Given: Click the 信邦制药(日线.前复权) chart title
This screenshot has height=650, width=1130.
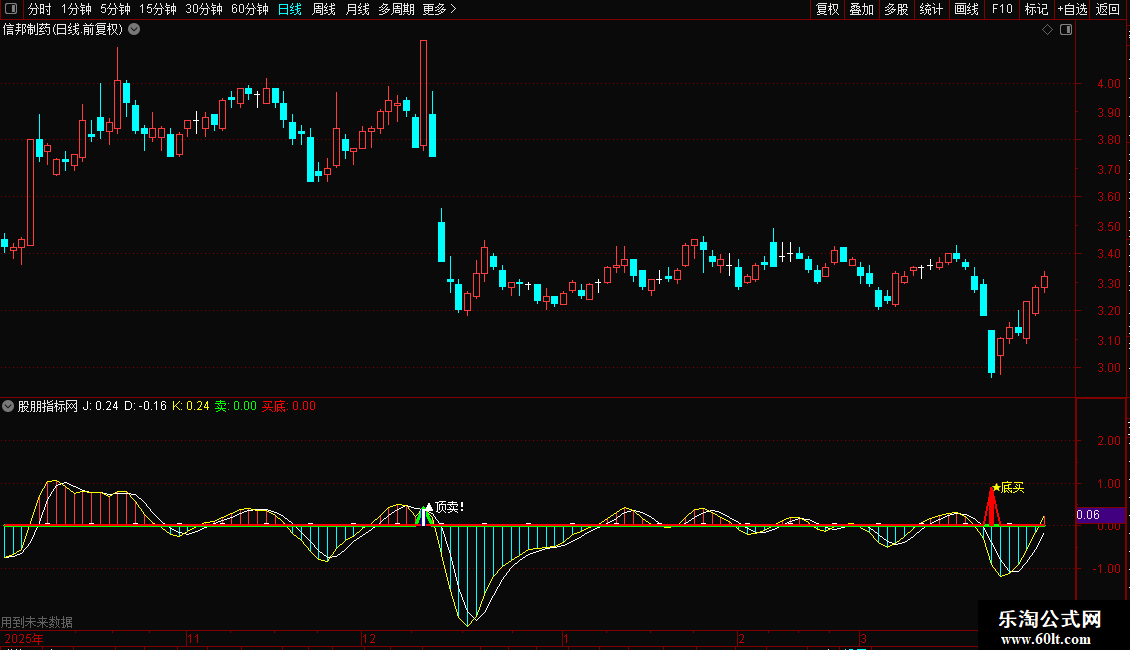Looking at the screenshot, I should tap(63, 30).
